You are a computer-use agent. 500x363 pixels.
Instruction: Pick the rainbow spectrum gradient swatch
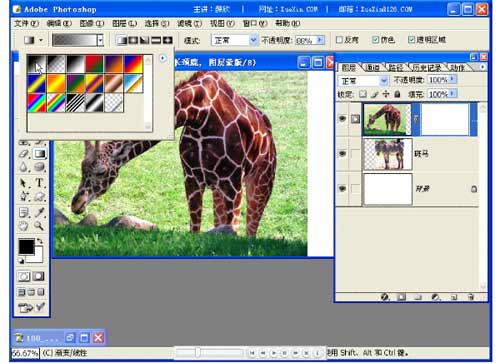tap(37, 103)
